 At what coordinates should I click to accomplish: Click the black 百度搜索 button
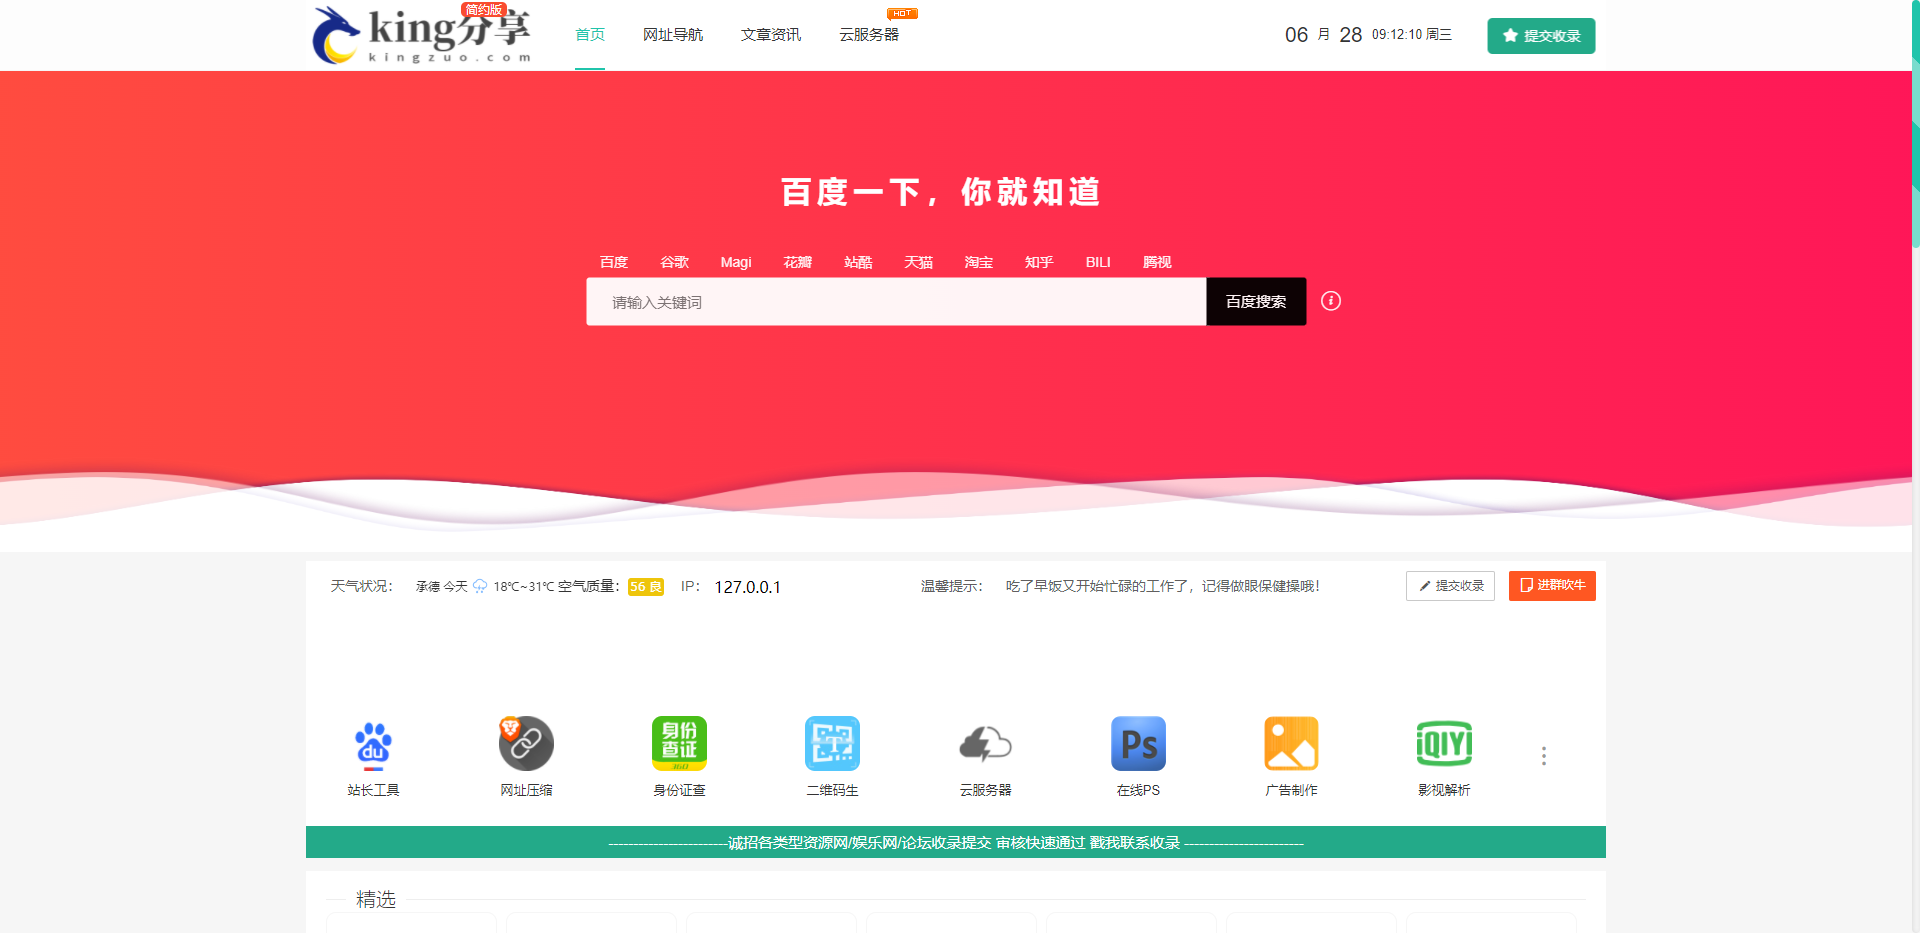click(x=1256, y=301)
